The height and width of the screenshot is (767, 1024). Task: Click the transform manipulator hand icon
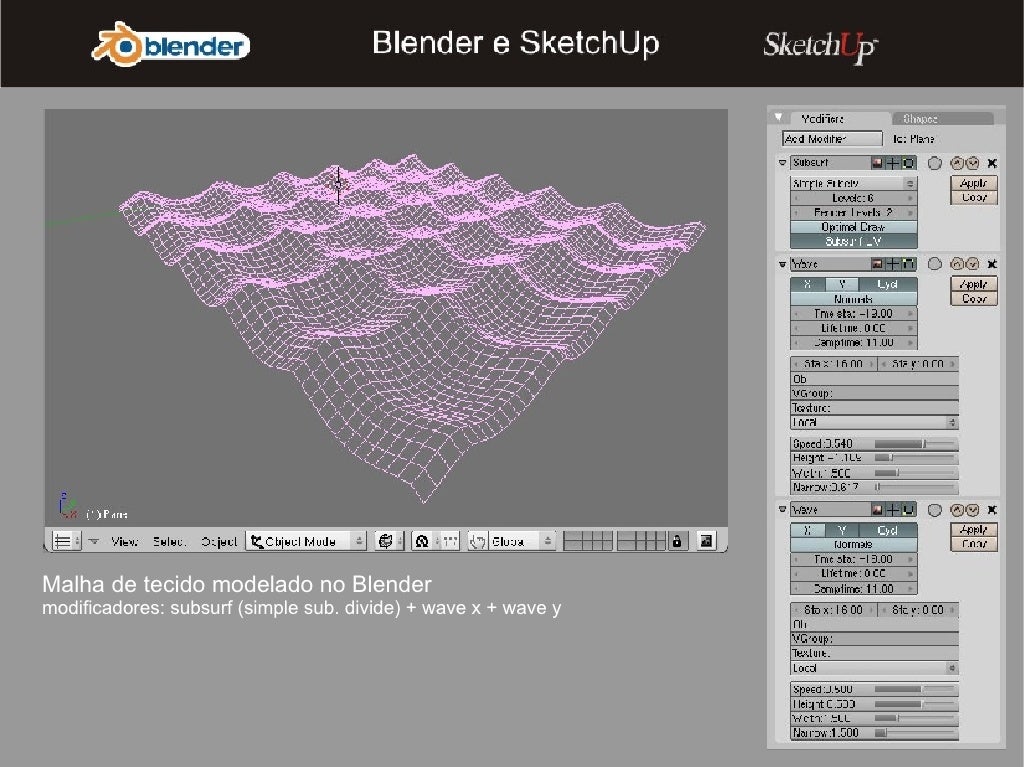tap(477, 542)
